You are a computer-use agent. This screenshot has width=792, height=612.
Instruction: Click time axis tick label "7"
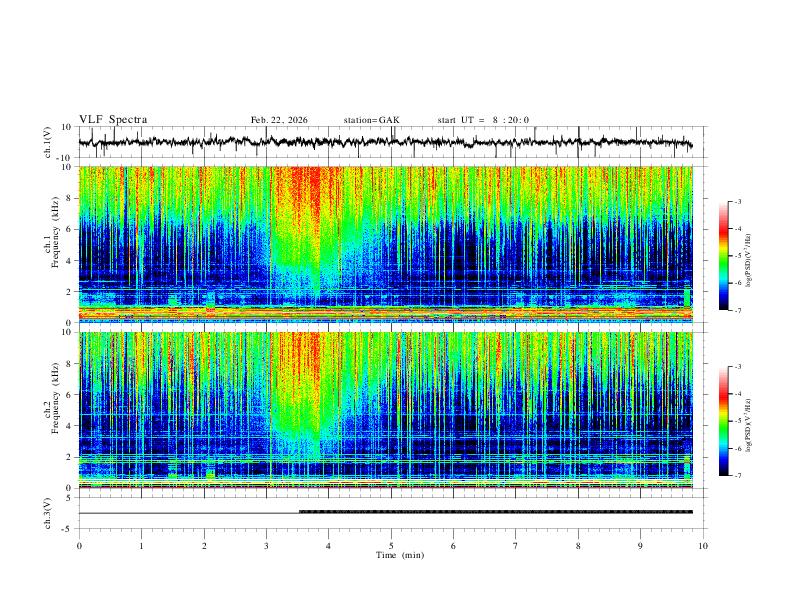[516, 546]
